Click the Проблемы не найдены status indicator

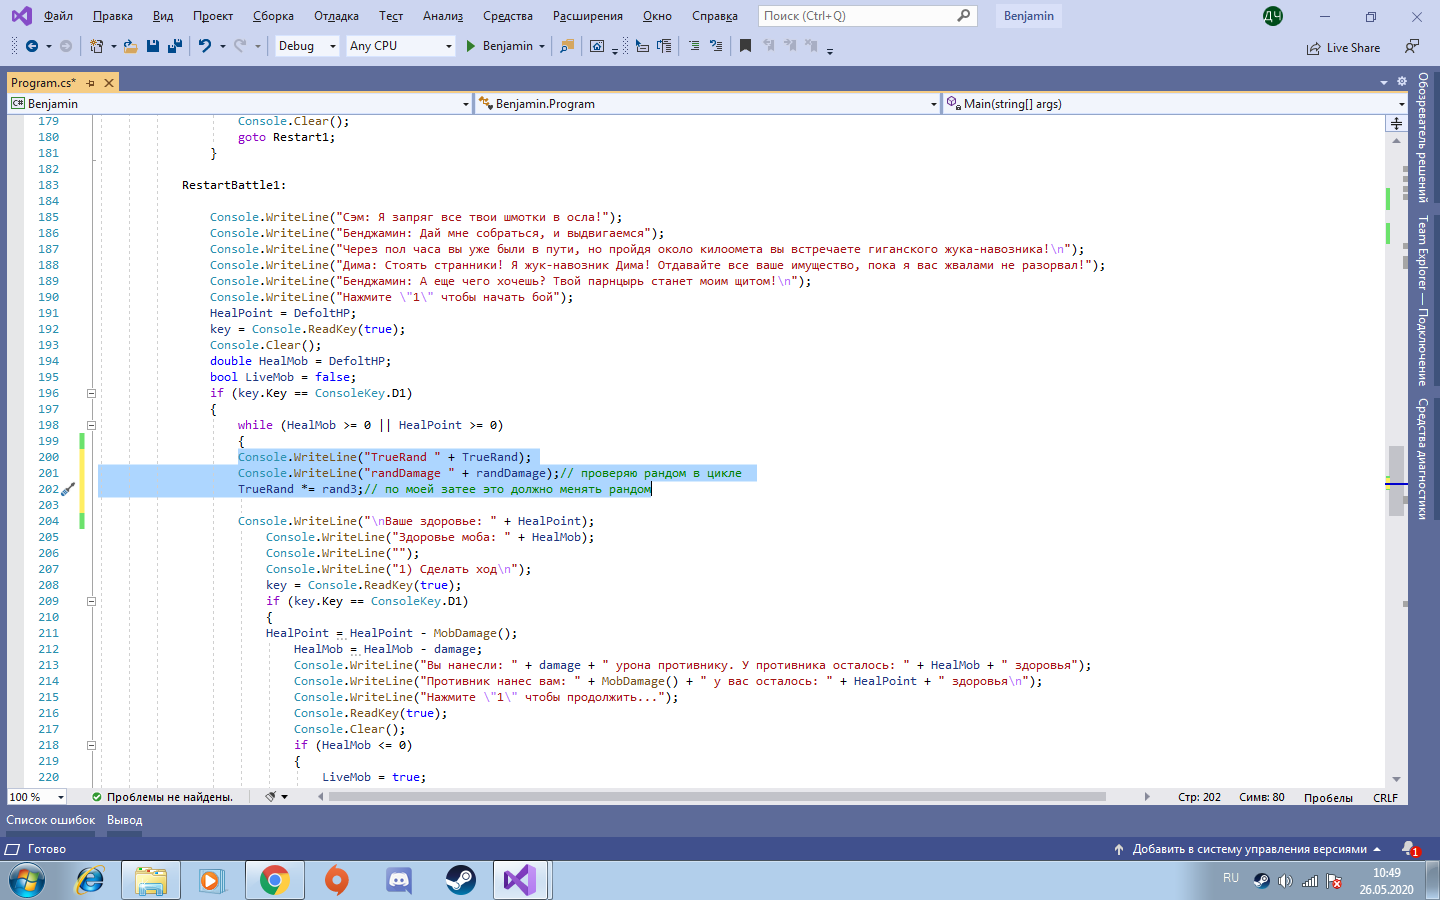pos(162,797)
